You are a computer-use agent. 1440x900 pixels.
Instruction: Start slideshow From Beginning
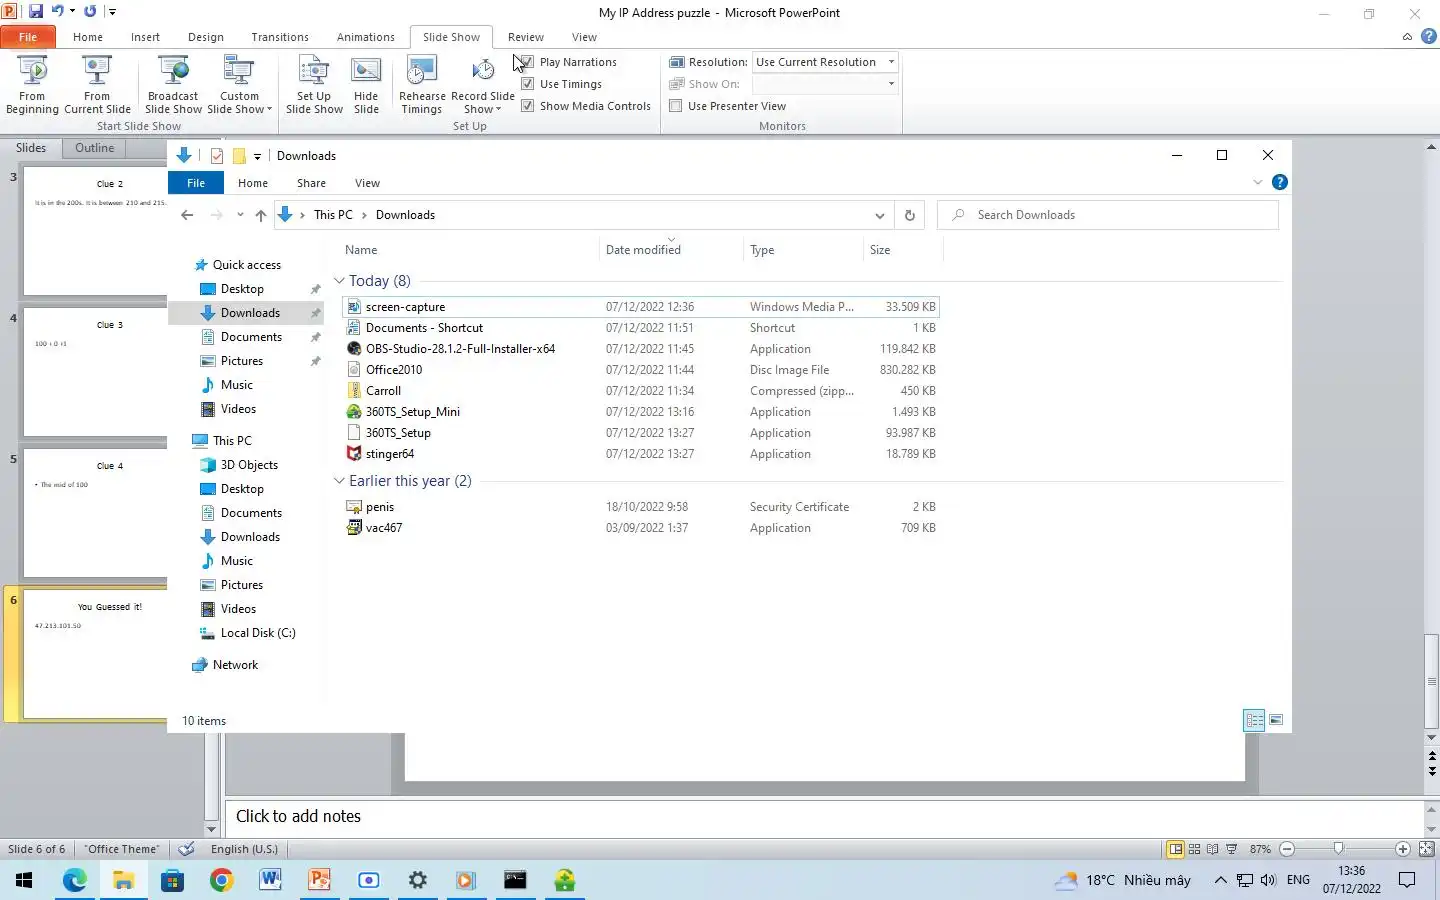click(32, 85)
